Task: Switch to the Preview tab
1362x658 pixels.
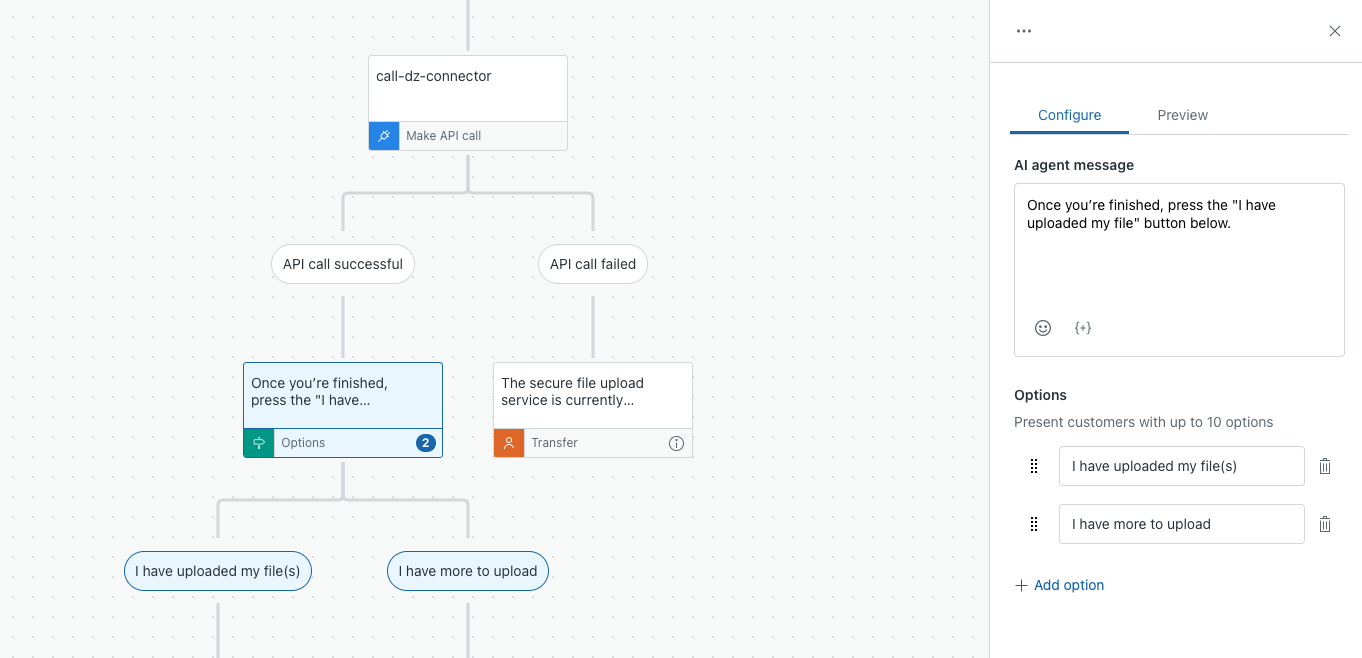Action: [x=1182, y=115]
